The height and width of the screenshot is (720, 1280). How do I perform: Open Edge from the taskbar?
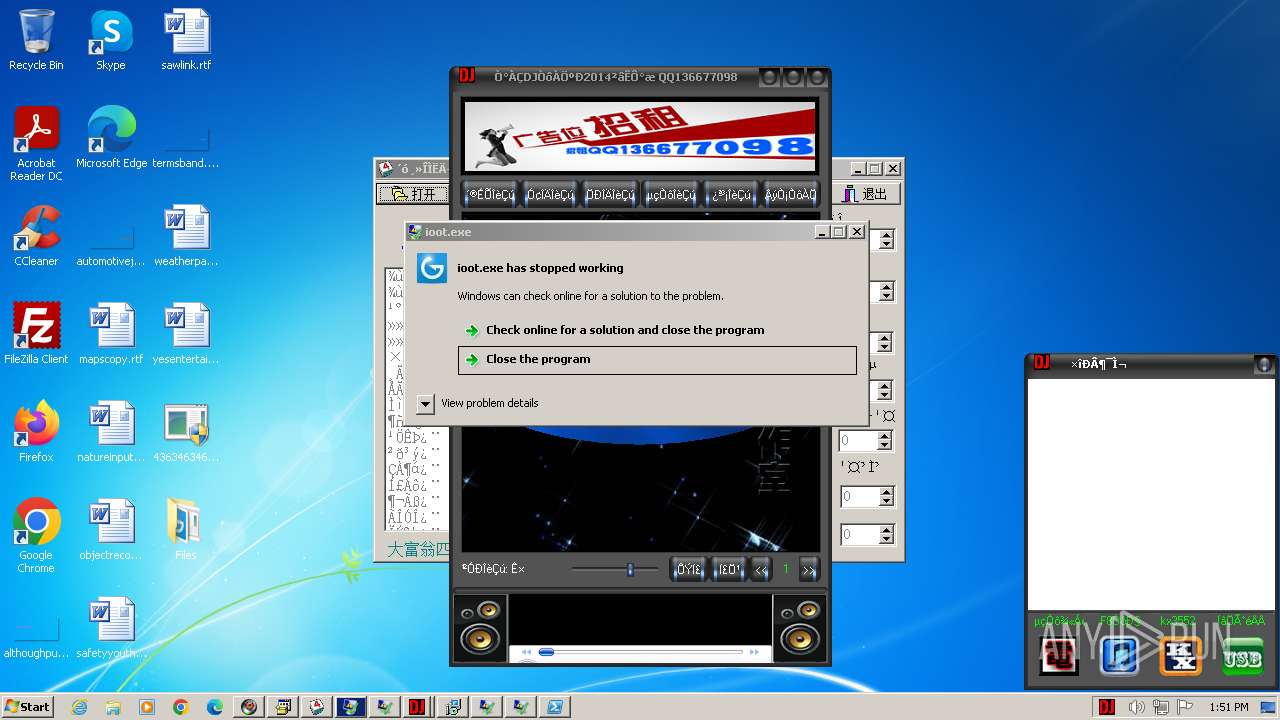click(215, 707)
